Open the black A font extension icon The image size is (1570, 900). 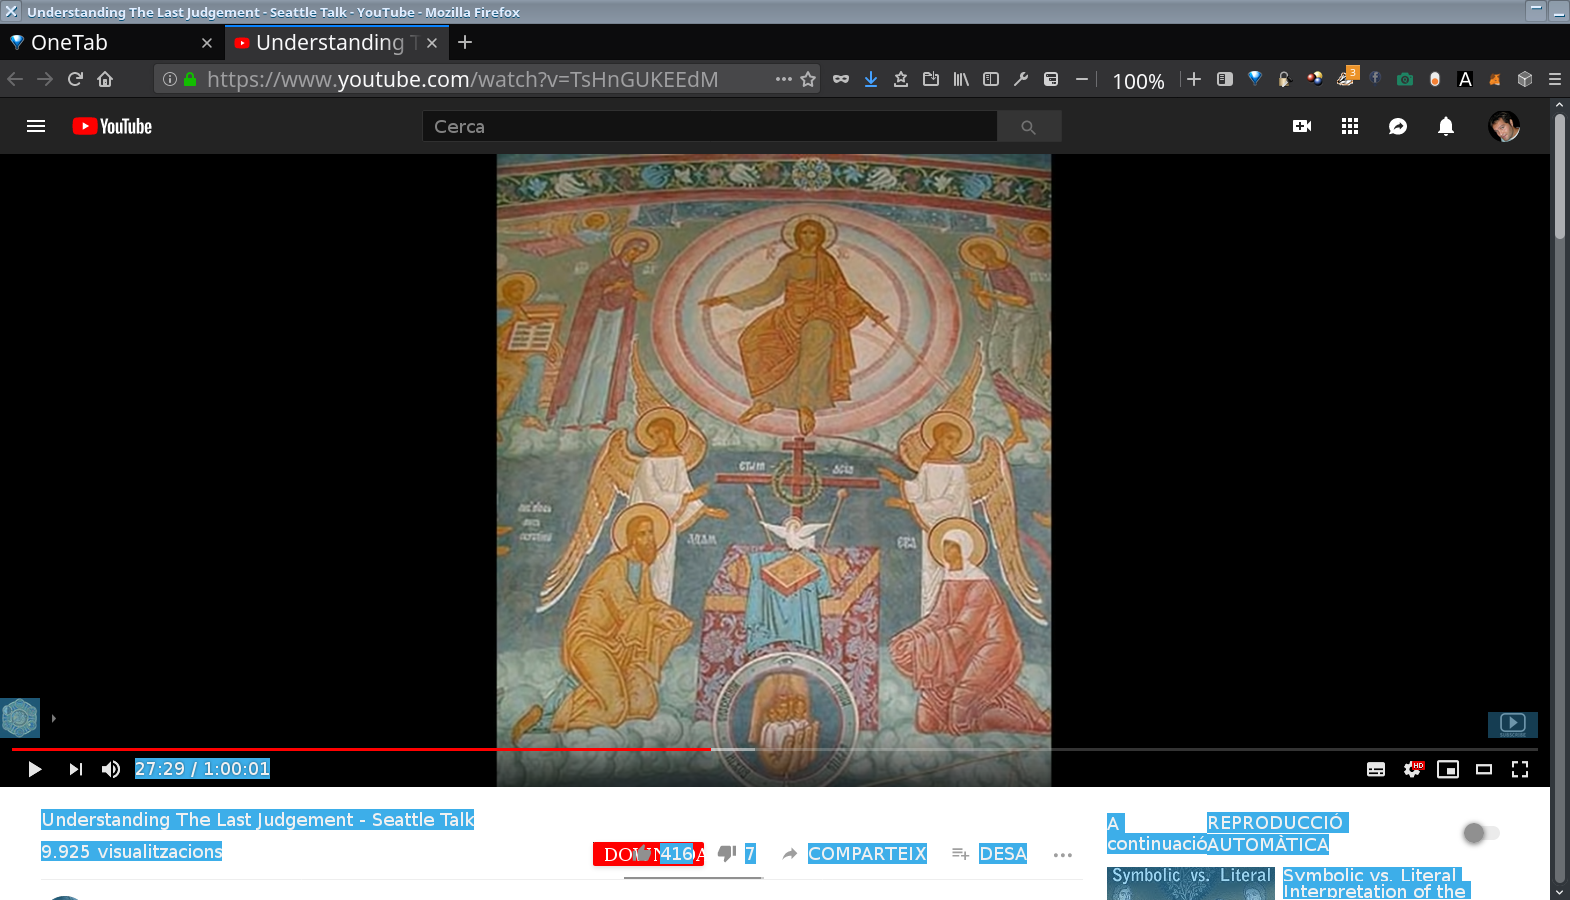1465,79
